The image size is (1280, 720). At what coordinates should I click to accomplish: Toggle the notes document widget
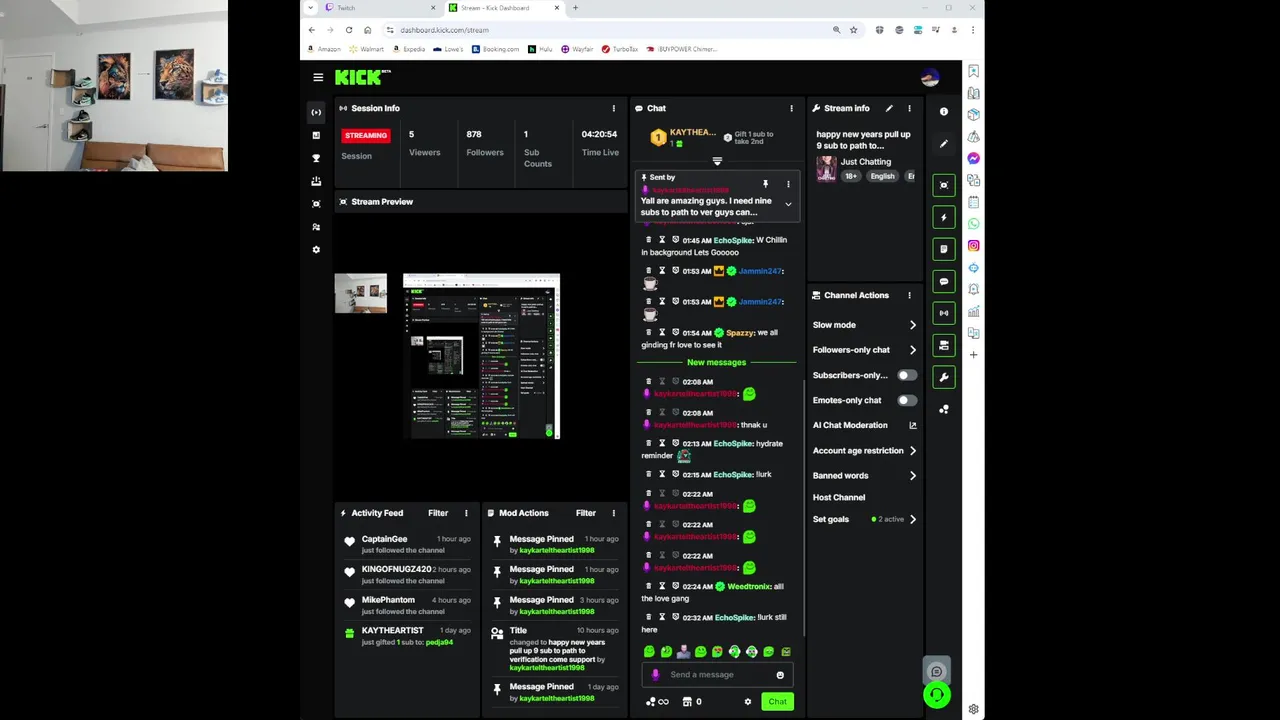click(x=944, y=249)
